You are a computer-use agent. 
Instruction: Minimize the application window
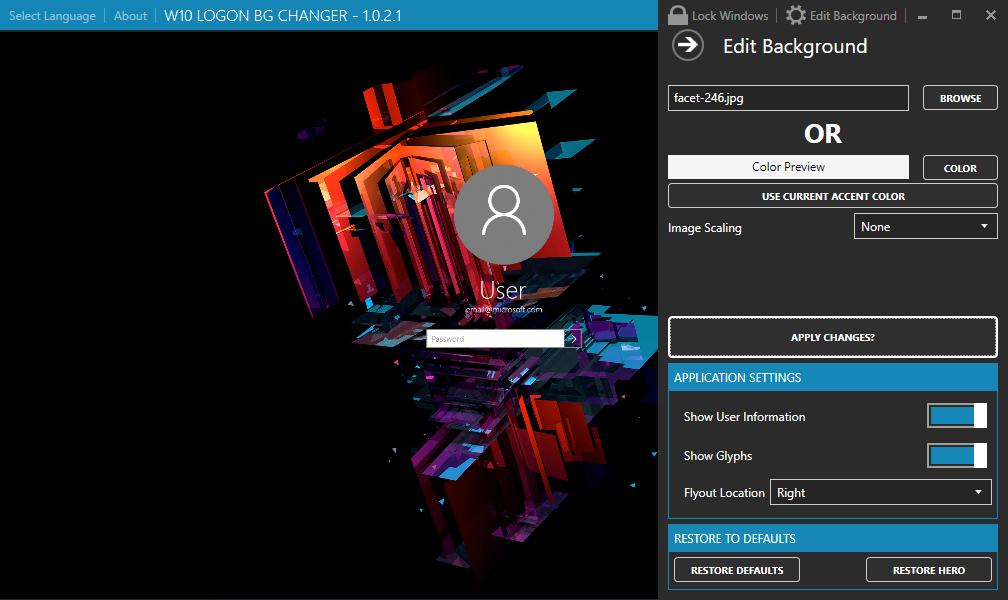[921, 16]
